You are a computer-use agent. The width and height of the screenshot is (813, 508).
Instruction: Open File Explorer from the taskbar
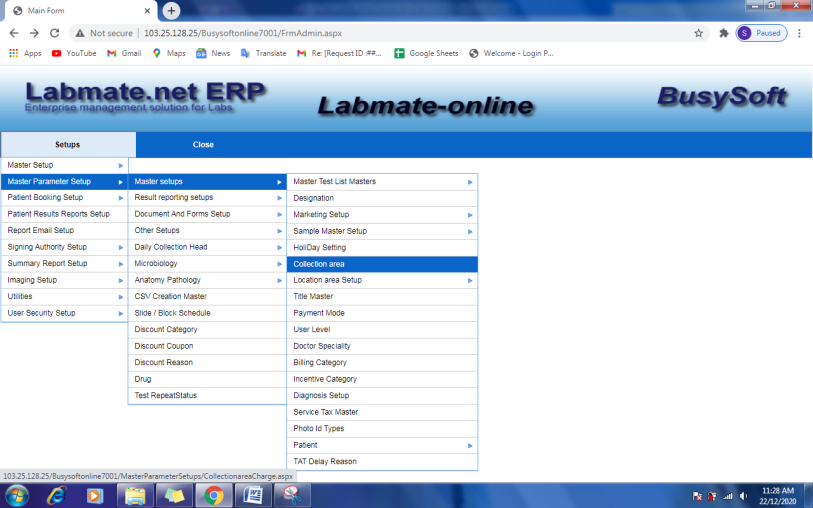pos(135,496)
